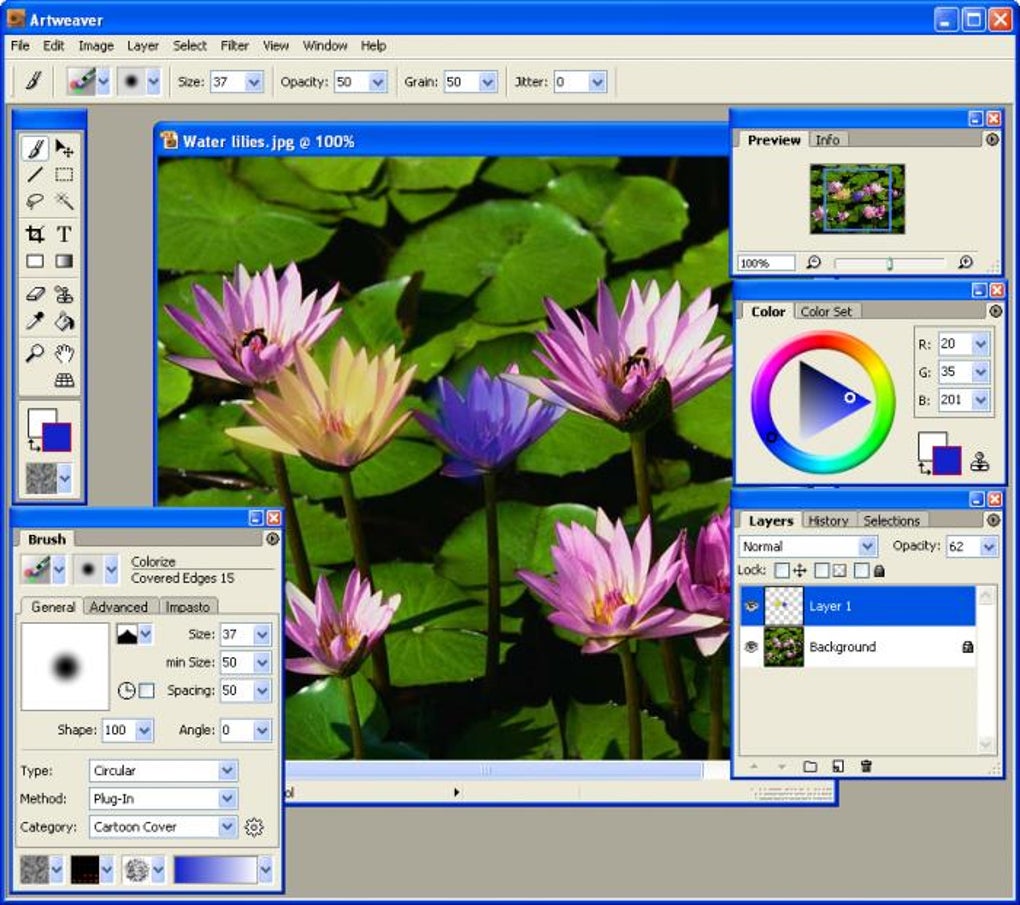The image size is (1020, 905).
Task: Open the toolbar Size dropdown
Action: coord(254,82)
